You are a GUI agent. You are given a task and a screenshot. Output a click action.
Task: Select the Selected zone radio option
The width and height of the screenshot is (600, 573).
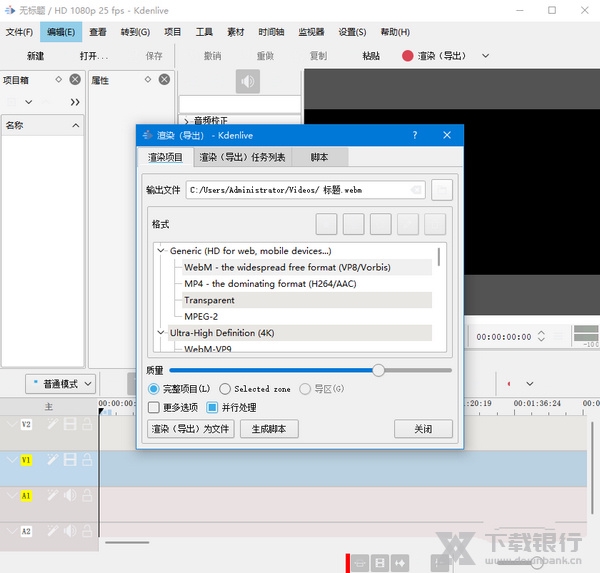coord(225,389)
